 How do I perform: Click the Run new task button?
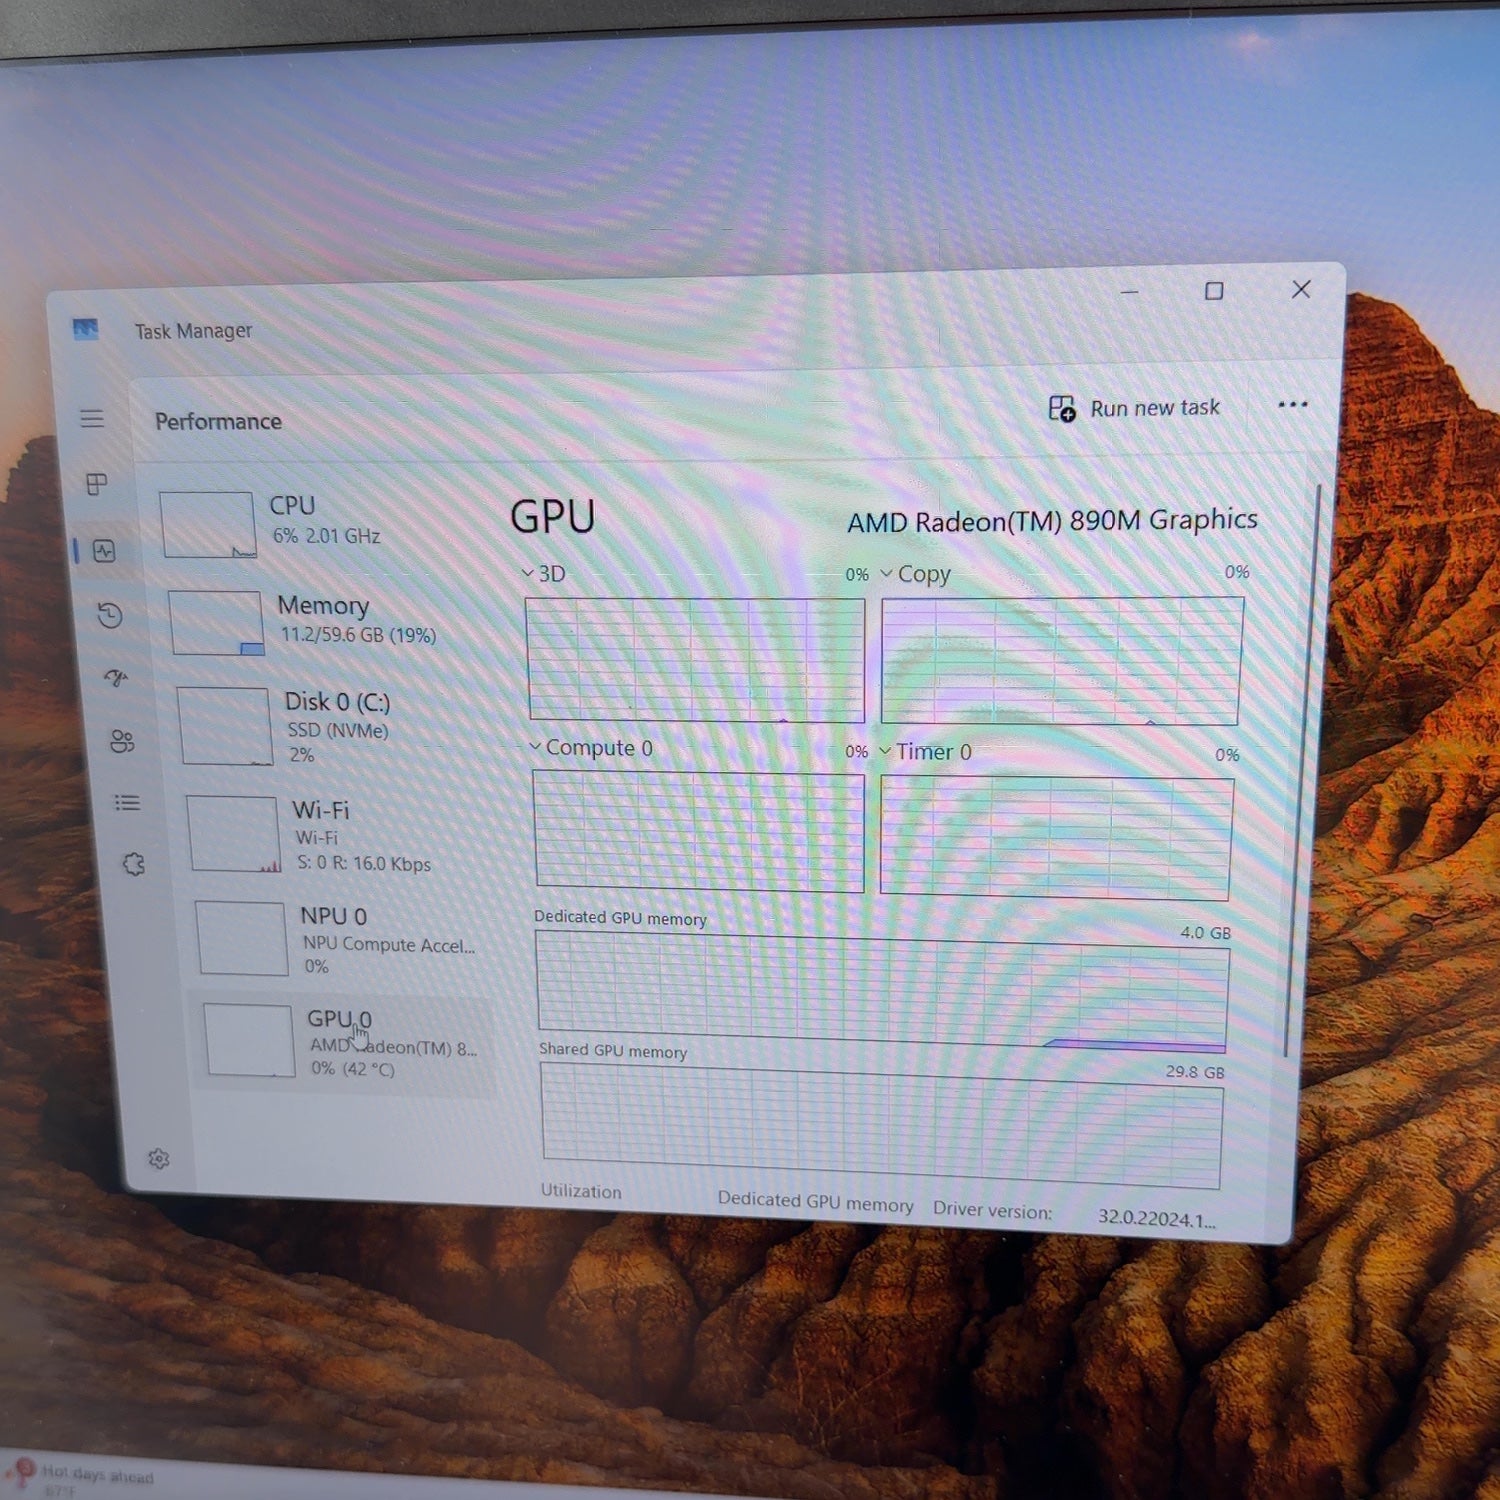1134,408
